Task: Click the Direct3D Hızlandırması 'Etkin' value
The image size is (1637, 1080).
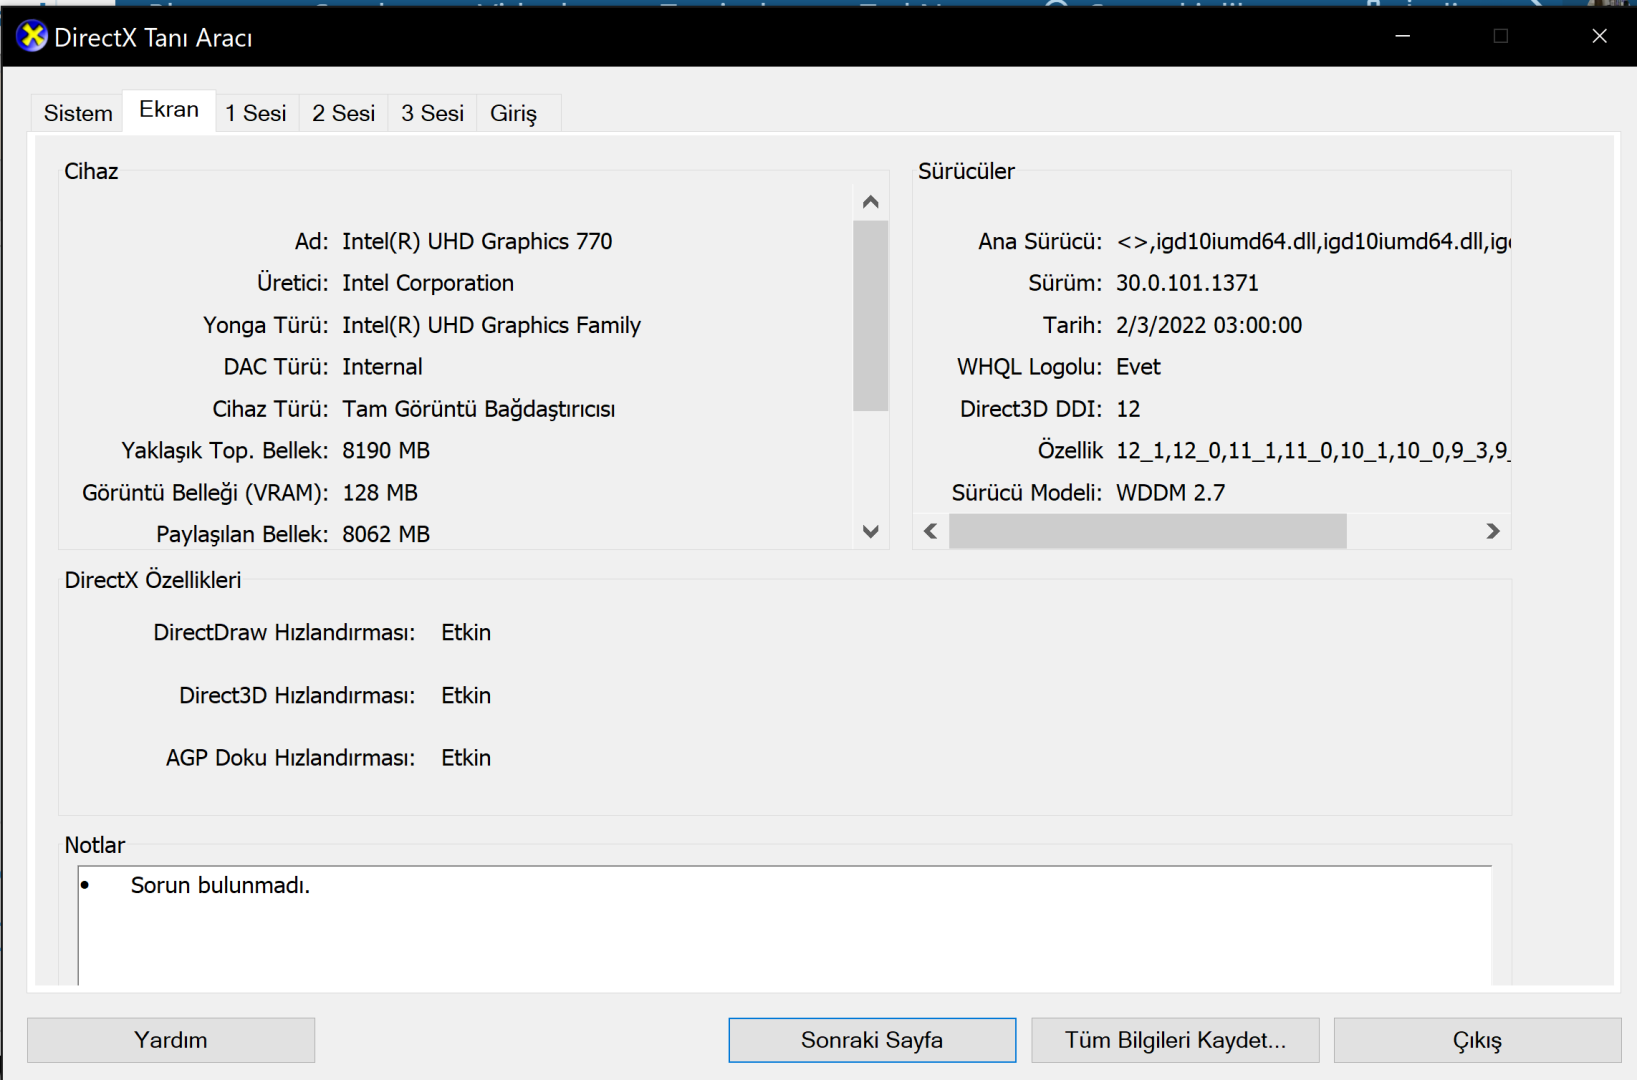Action: tap(466, 696)
